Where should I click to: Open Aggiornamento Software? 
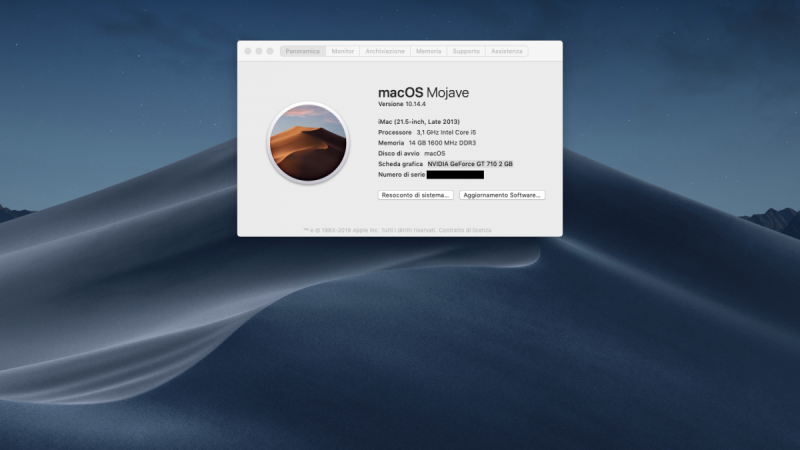pos(502,195)
